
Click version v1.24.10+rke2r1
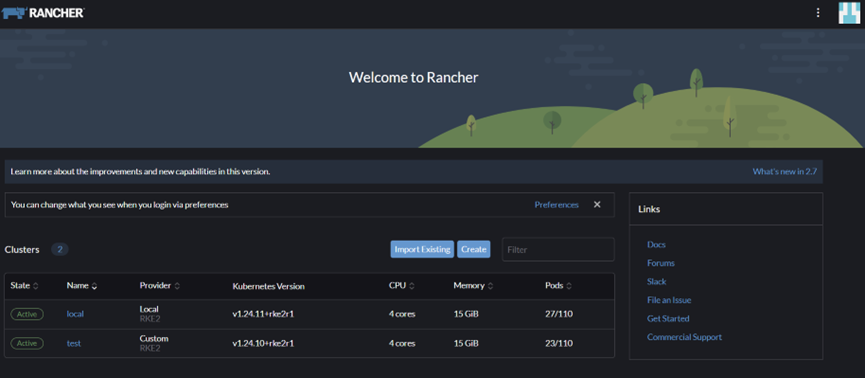(263, 343)
